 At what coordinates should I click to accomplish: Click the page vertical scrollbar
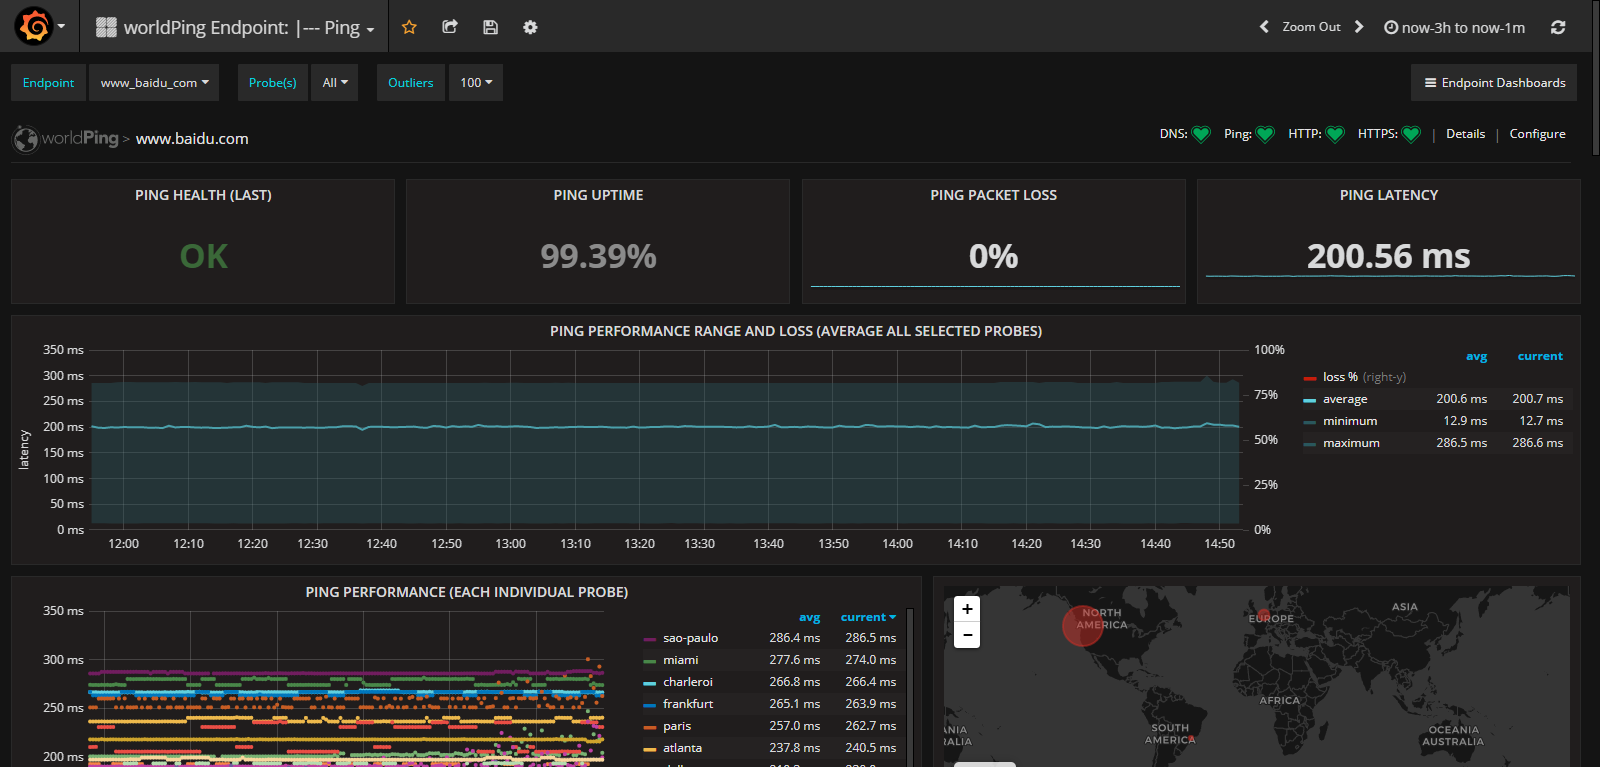[1595, 80]
